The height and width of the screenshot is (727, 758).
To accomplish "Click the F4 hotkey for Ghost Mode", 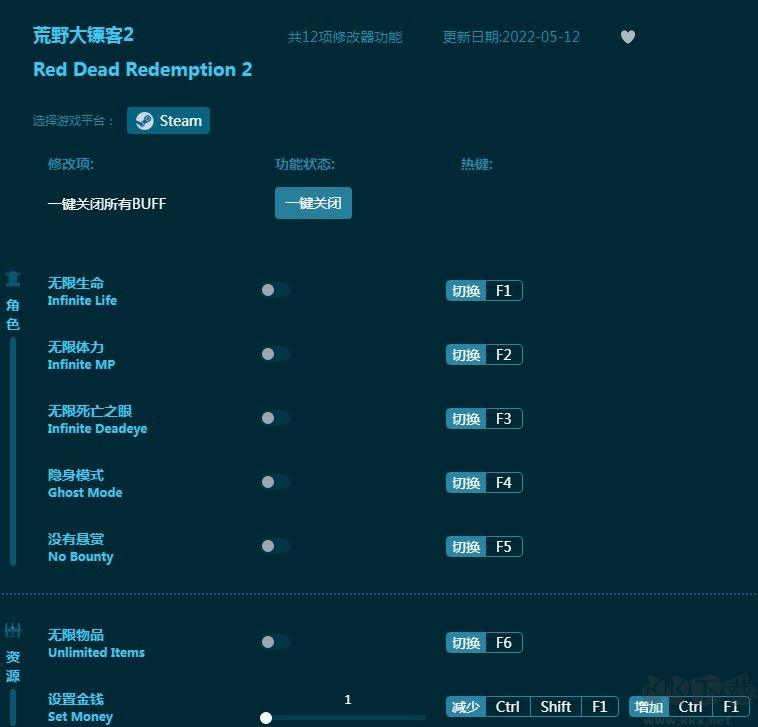I will pos(504,482).
